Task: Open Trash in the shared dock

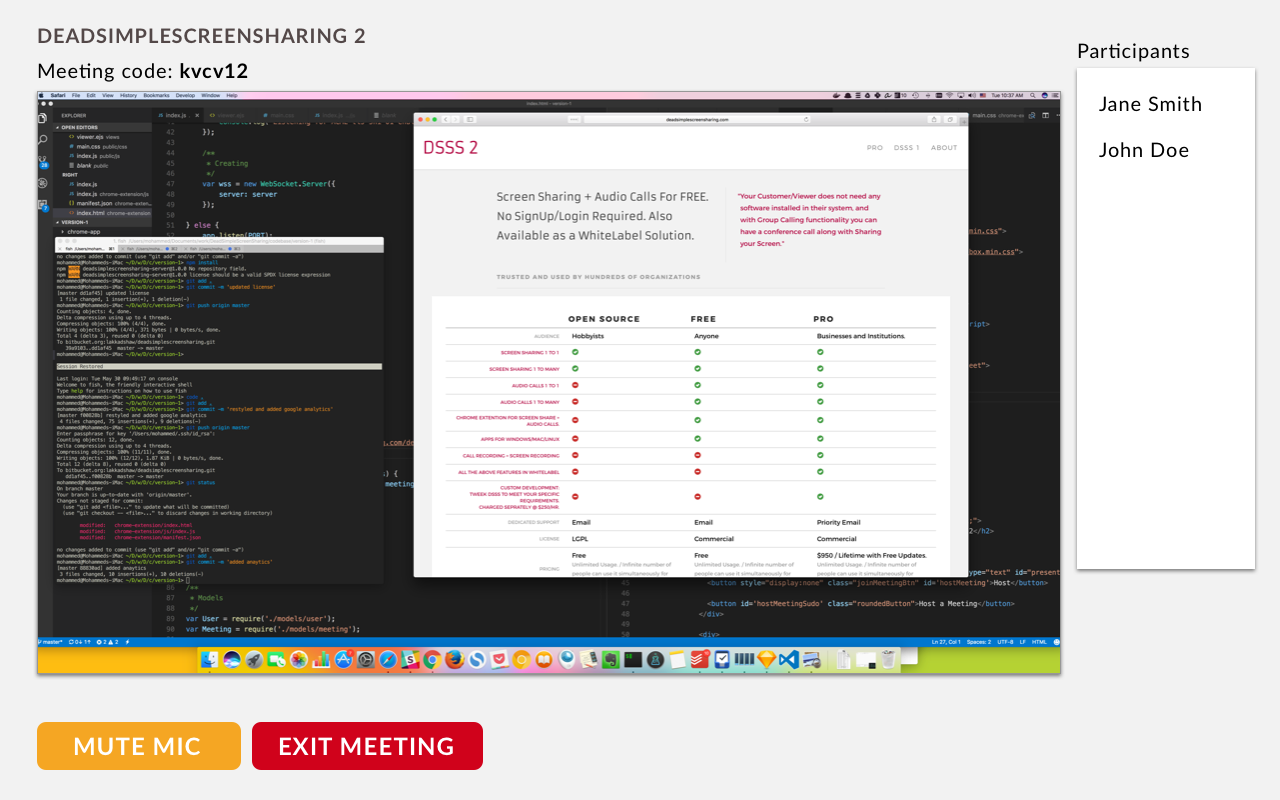Action: point(888,659)
